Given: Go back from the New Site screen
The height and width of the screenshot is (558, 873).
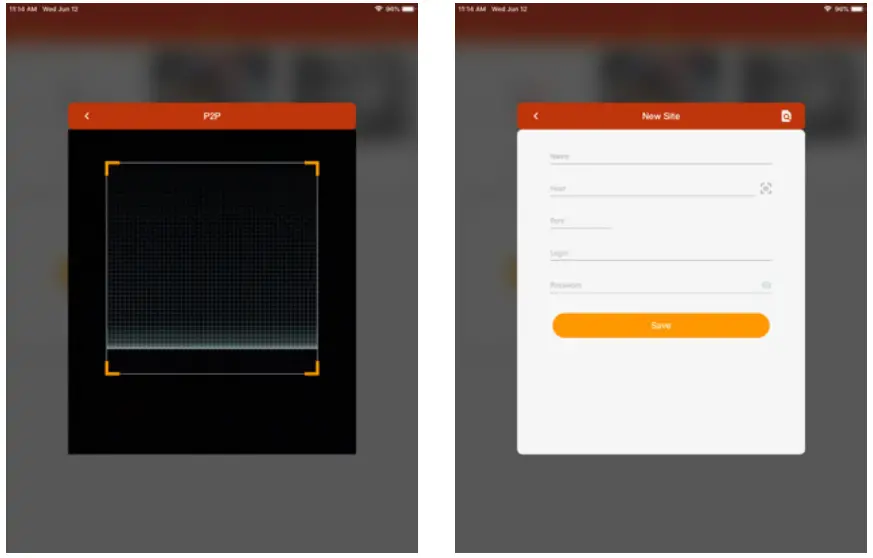Looking at the screenshot, I should (x=536, y=116).
